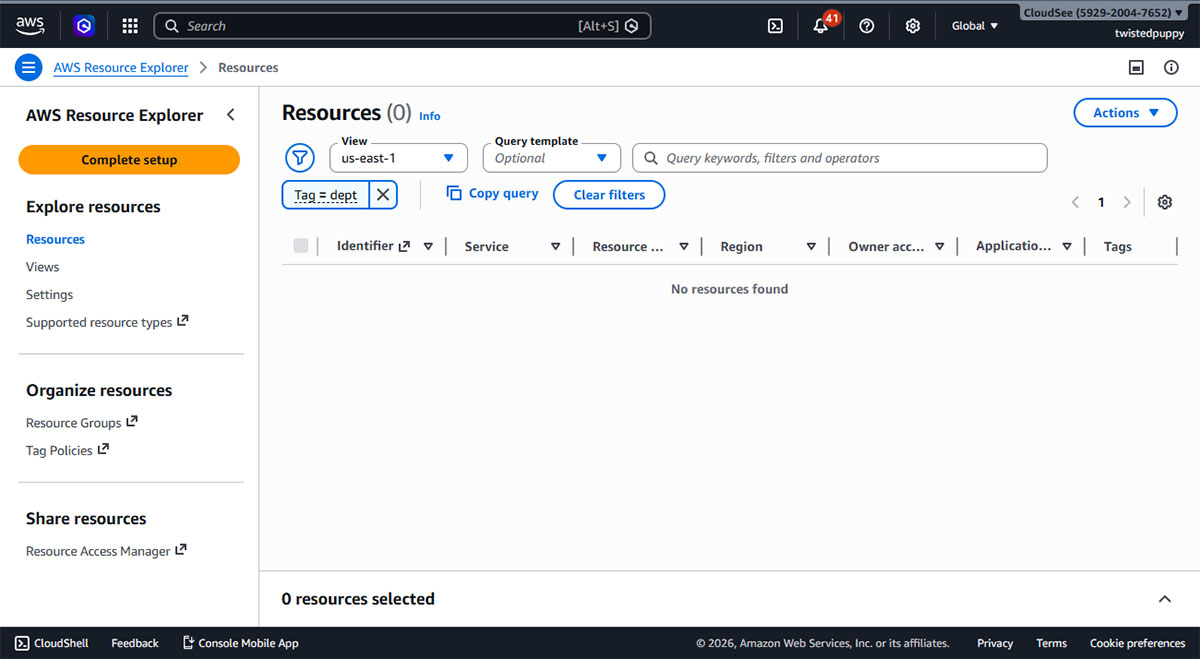Image resolution: width=1200 pixels, height=659 pixels.
Task: Open the Resource column sort menu
Action: (684, 247)
